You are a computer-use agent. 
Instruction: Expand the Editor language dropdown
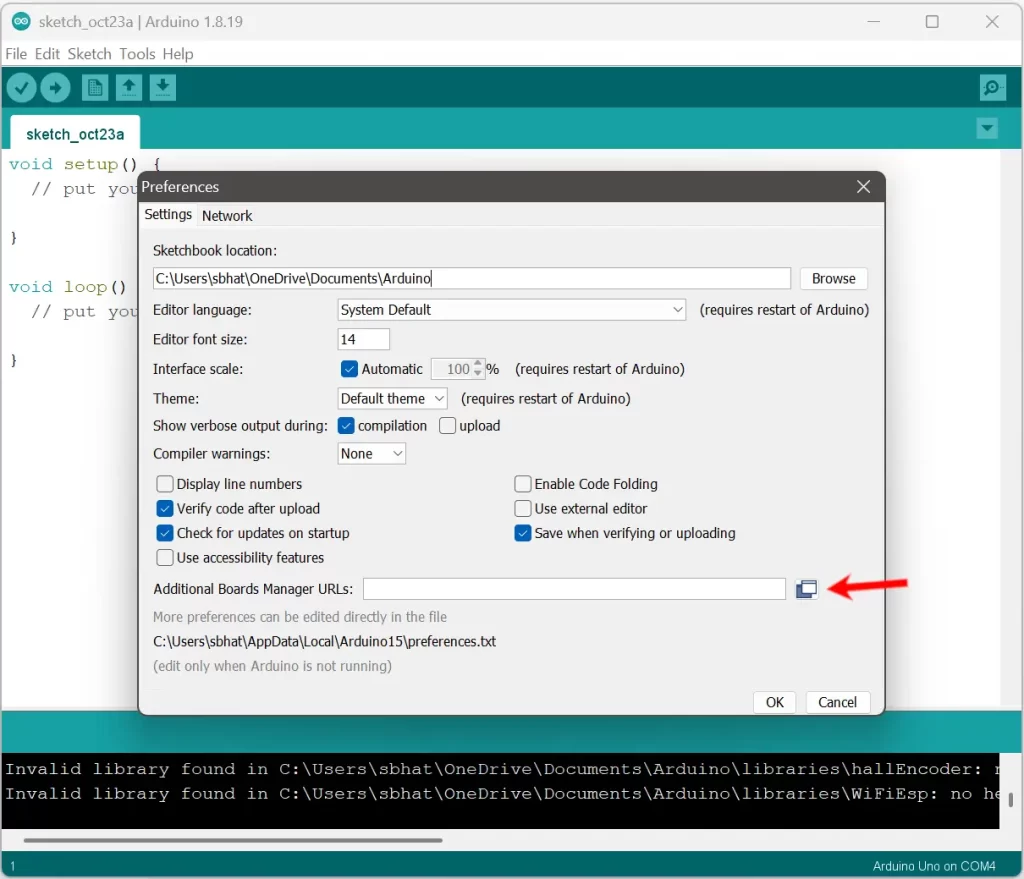512,310
